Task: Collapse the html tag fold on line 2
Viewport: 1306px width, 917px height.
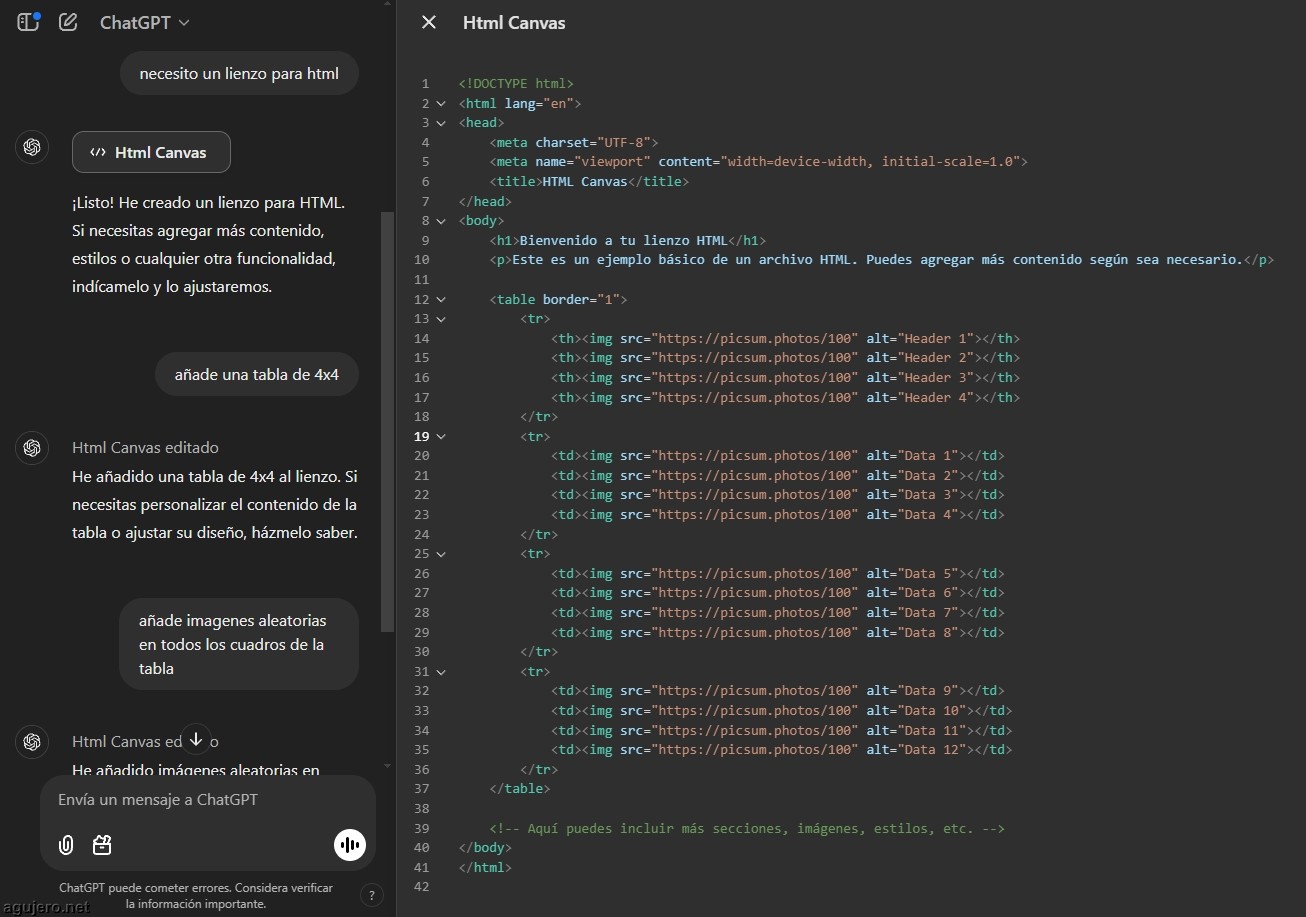Action: pyautogui.click(x=441, y=103)
